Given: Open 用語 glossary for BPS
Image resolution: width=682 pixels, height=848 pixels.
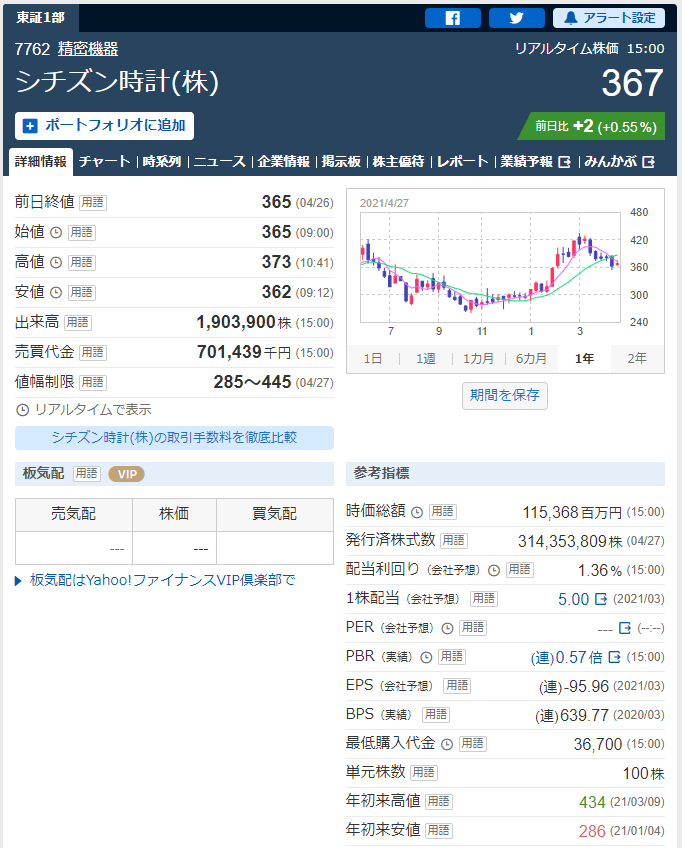Looking at the screenshot, I should [435, 715].
